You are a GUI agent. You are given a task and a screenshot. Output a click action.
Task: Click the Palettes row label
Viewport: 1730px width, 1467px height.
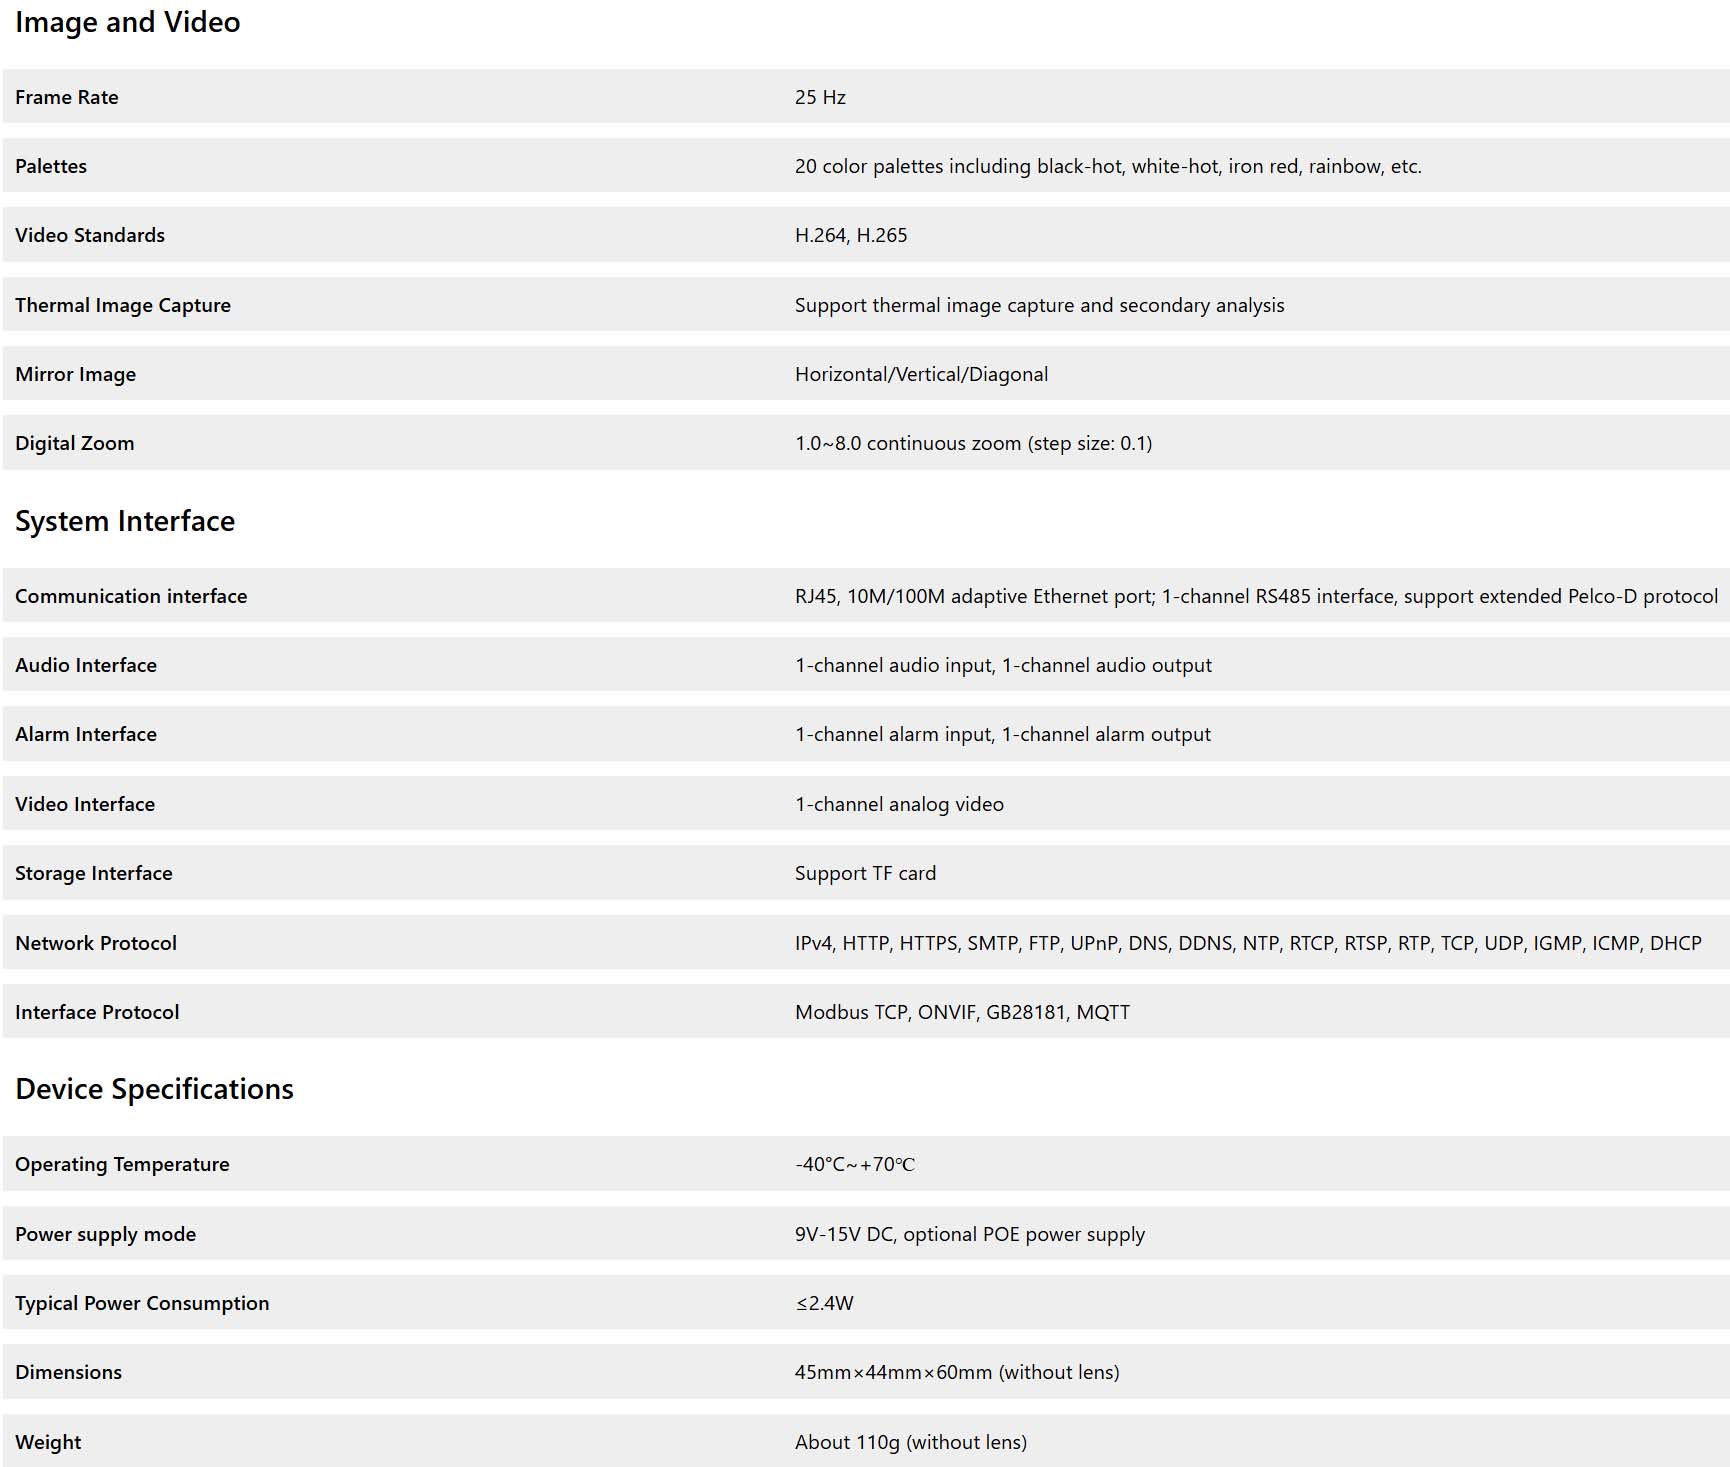[x=51, y=166]
